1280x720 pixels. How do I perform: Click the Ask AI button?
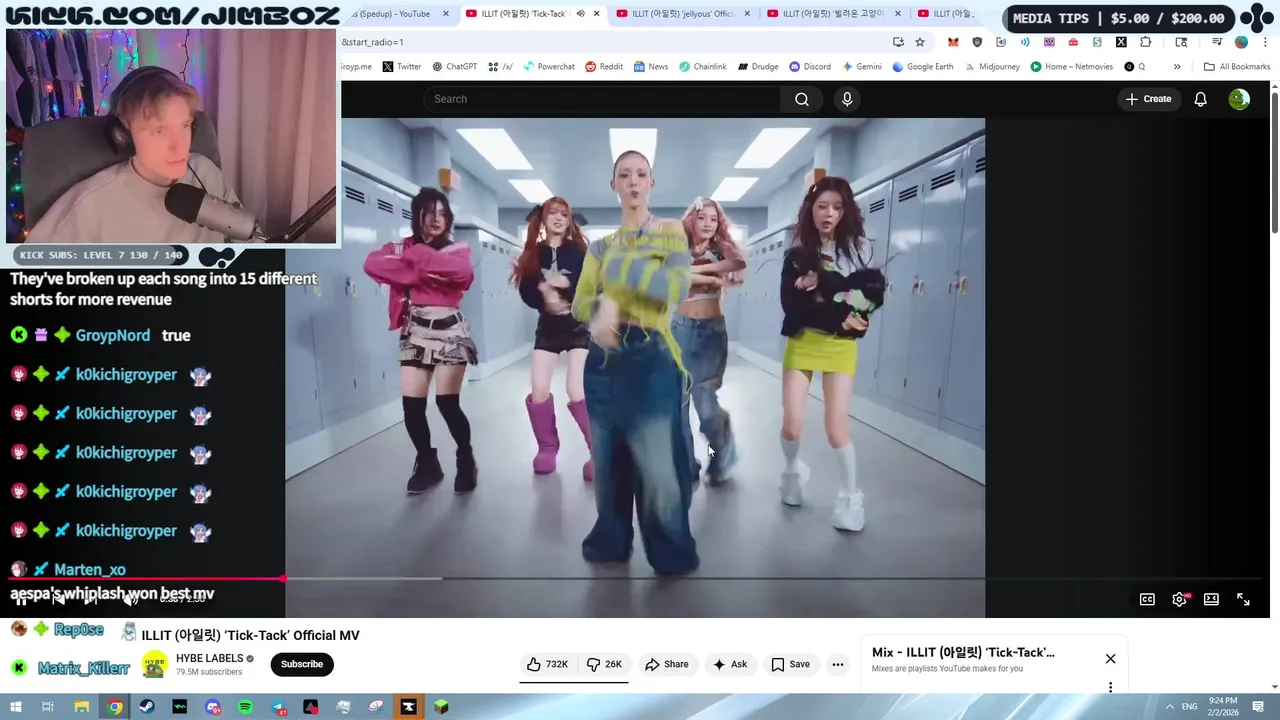point(729,664)
